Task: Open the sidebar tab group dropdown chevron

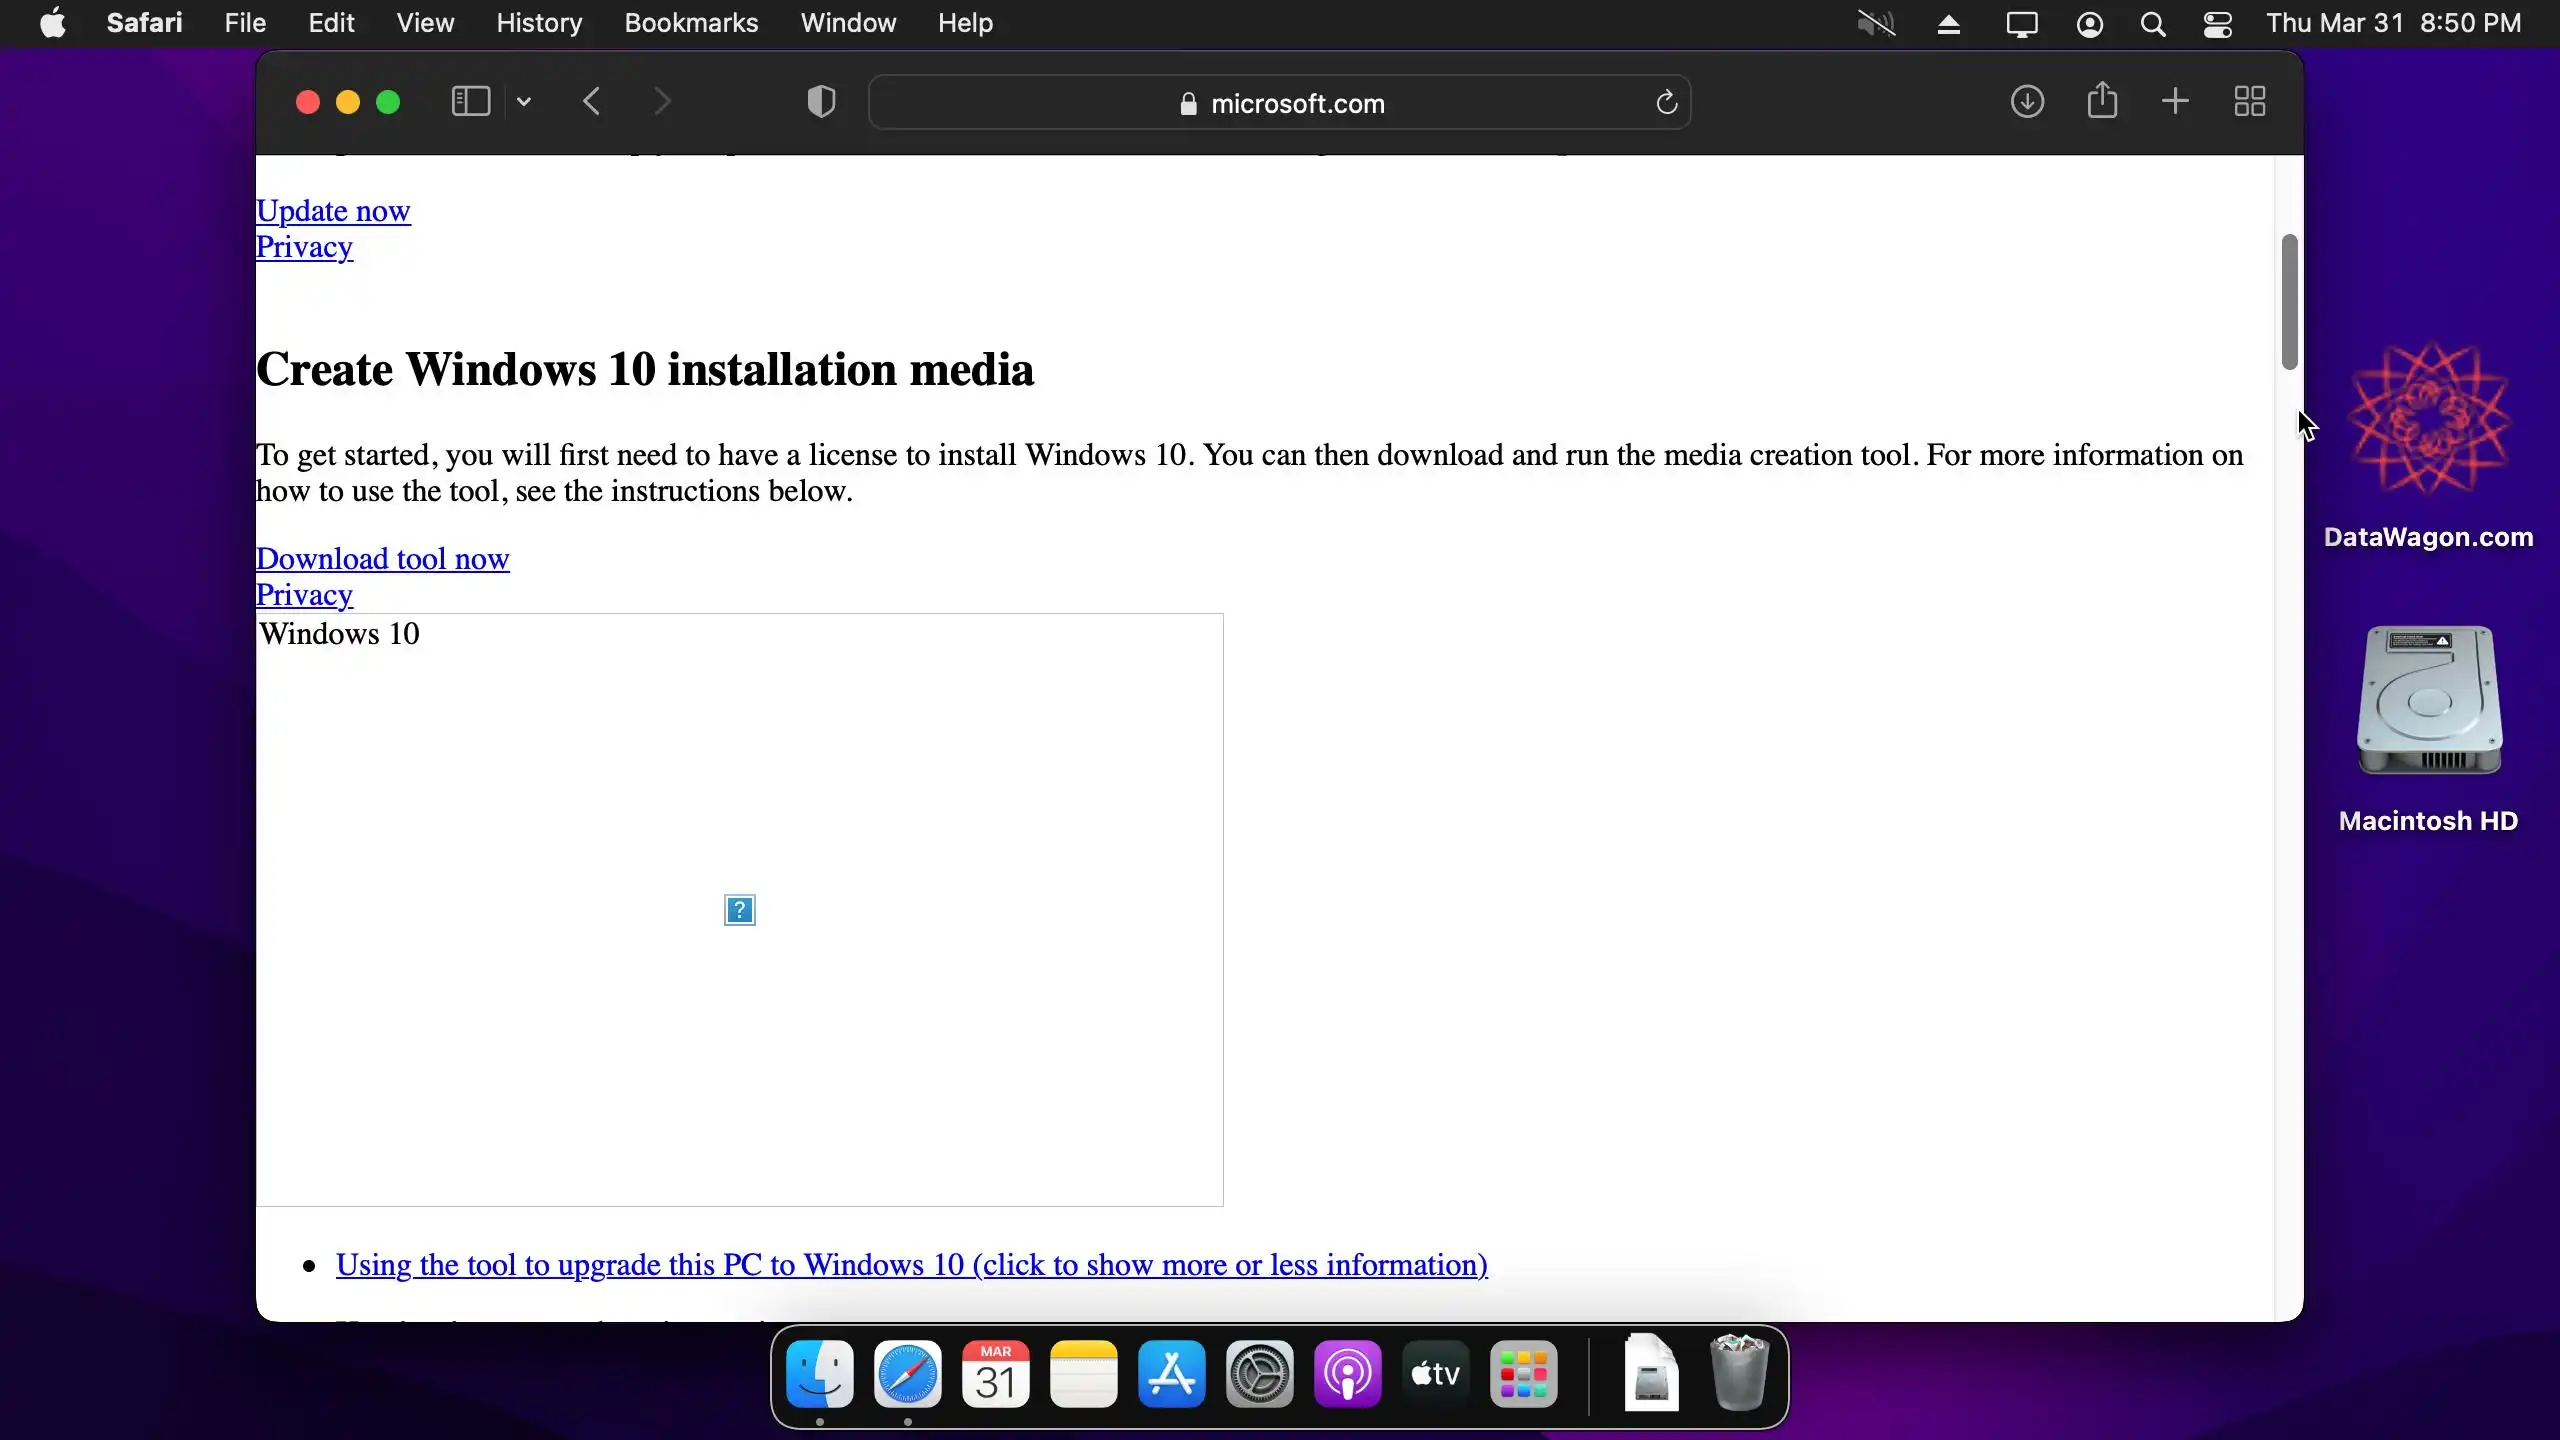Action: [524, 101]
